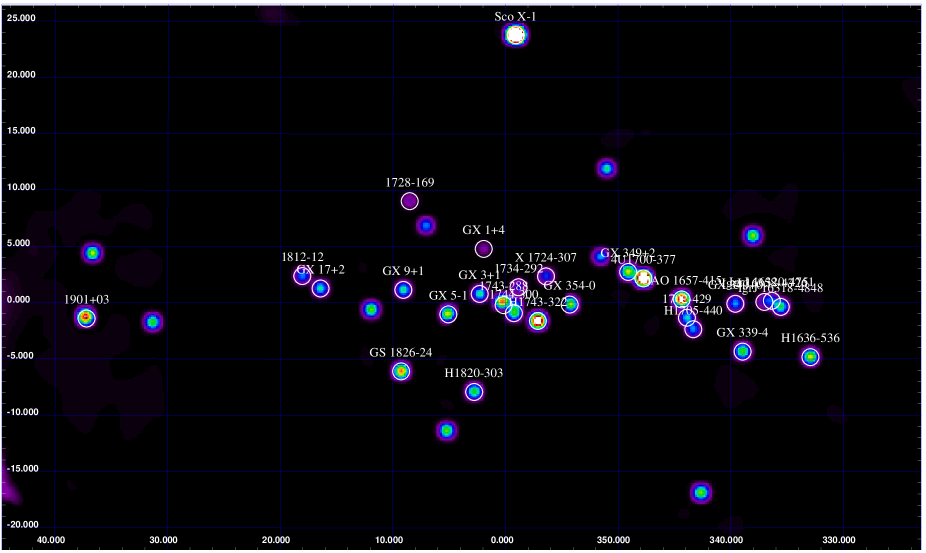The height and width of the screenshot is (553, 926).
Task: Click the GX 1+4 source circle
Action: click(484, 248)
